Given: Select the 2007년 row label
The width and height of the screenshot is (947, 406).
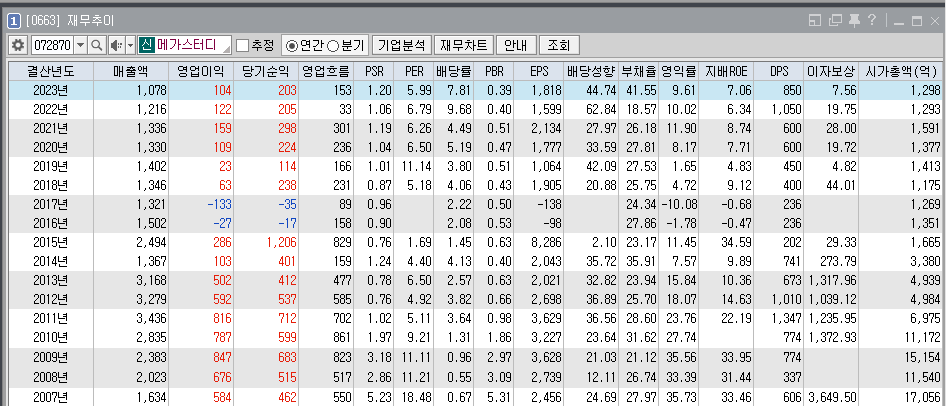Looking at the screenshot, I should click(x=51, y=398).
